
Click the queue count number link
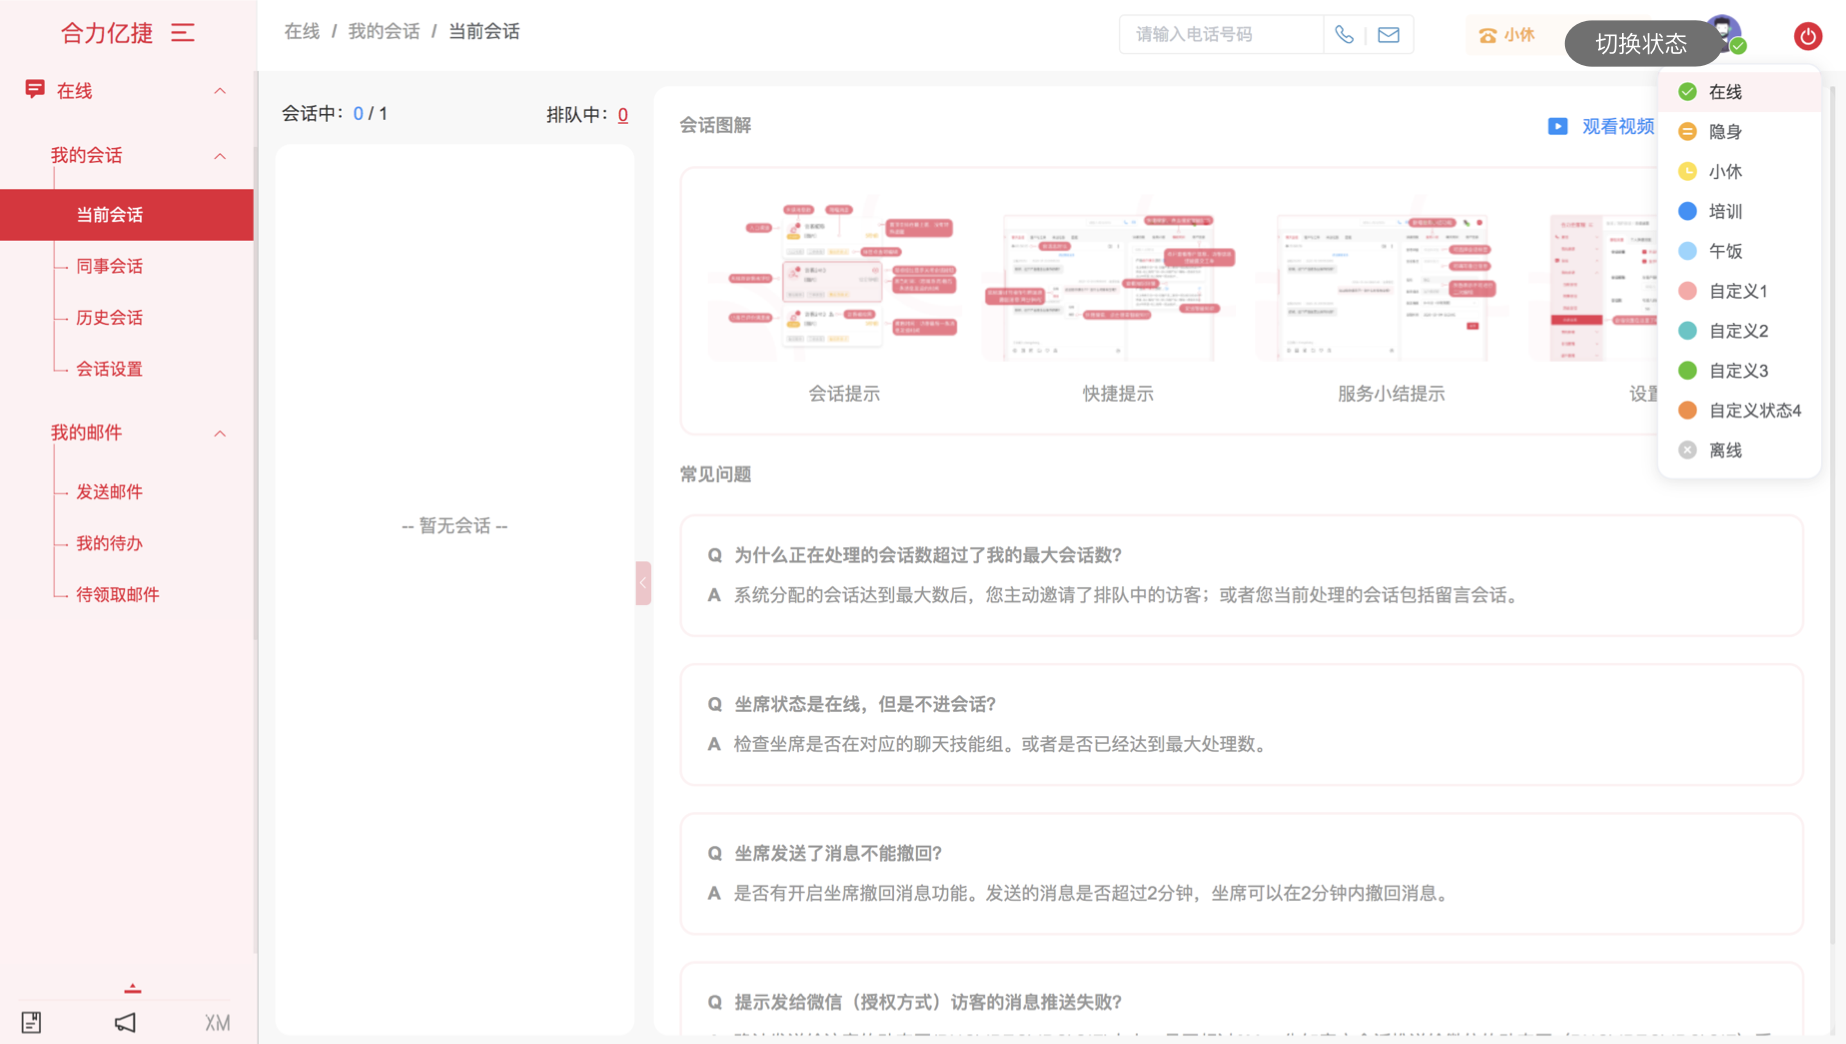click(622, 115)
